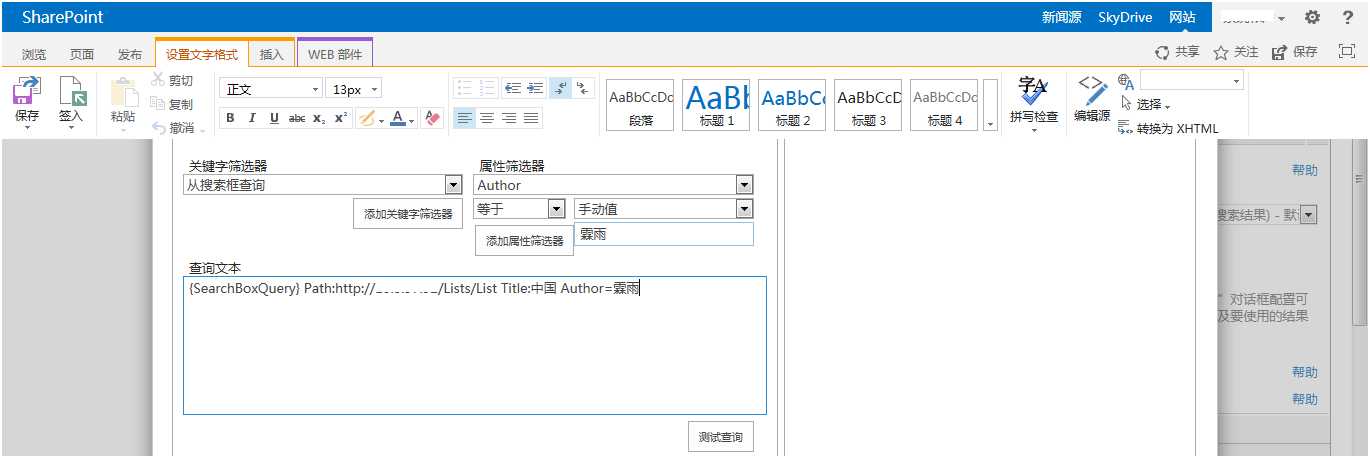Click the Paste (粘贴) clipboard icon
The image size is (1370, 456).
(123, 92)
